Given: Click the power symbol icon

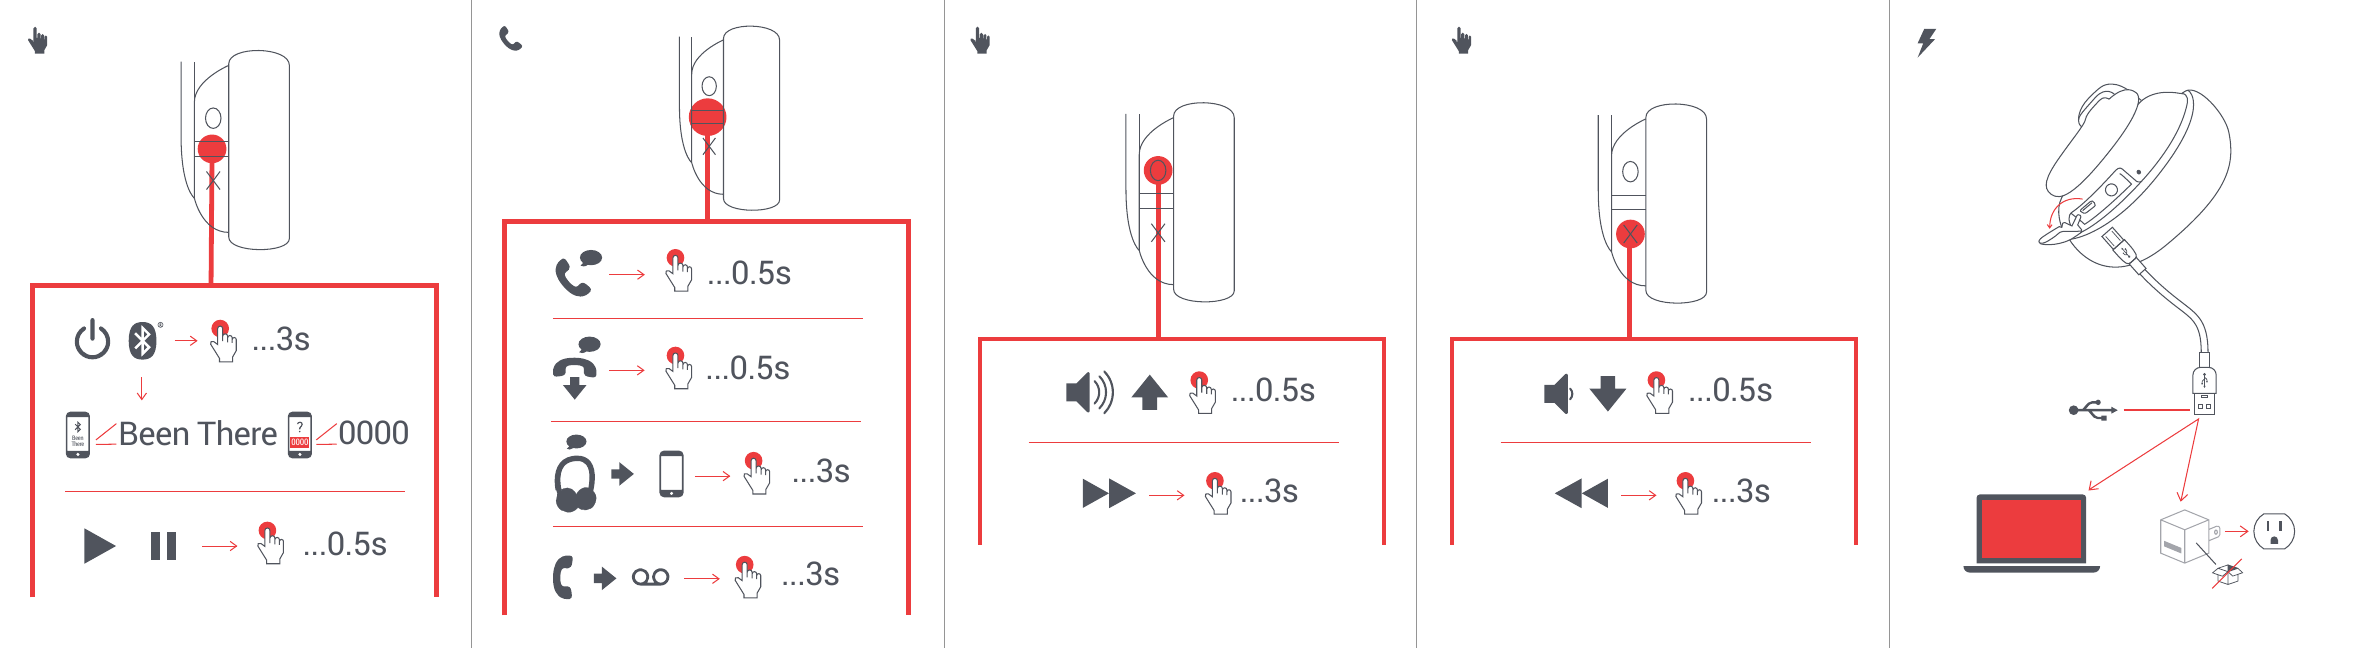Looking at the screenshot, I should (x=92, y=339).
